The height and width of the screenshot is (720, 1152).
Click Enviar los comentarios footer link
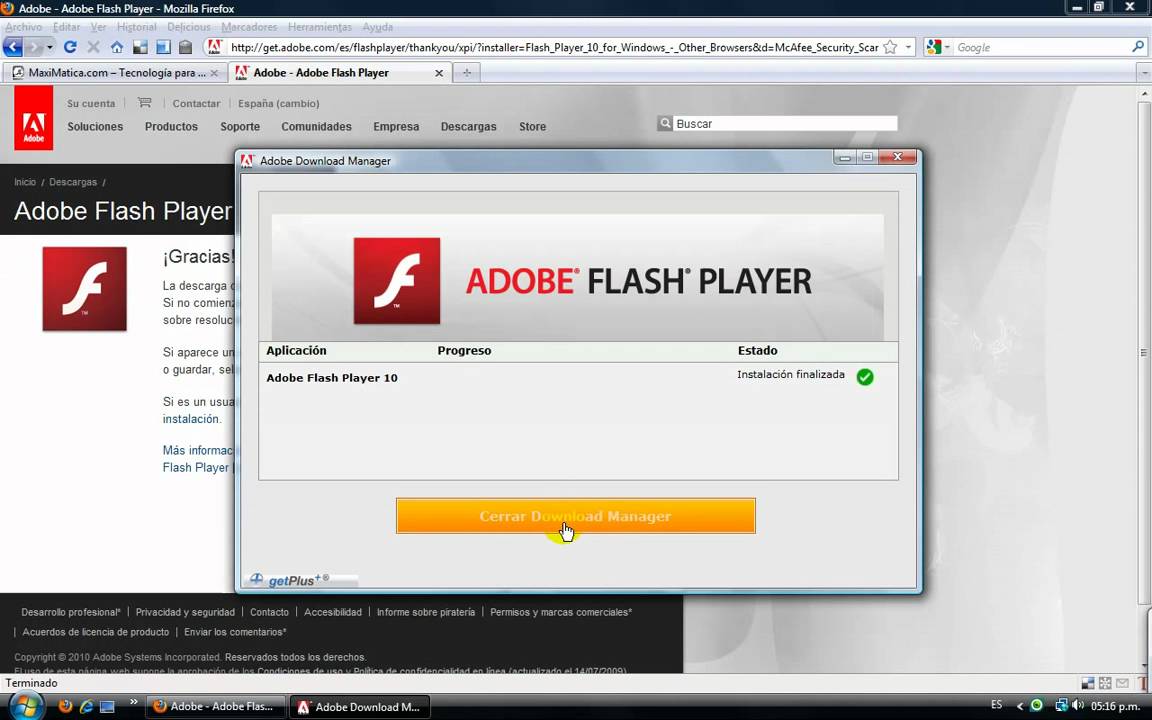pos(235,632)
